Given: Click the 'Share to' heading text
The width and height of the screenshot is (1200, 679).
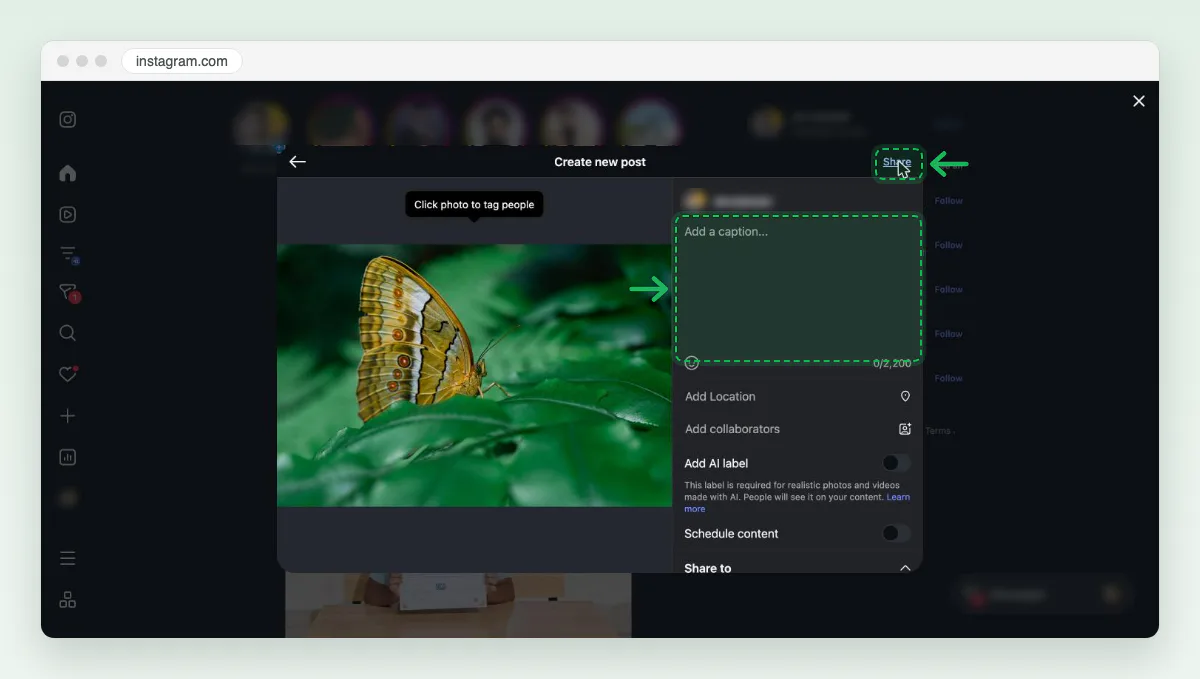Looking at the screenshot, I should pos(708,568).
